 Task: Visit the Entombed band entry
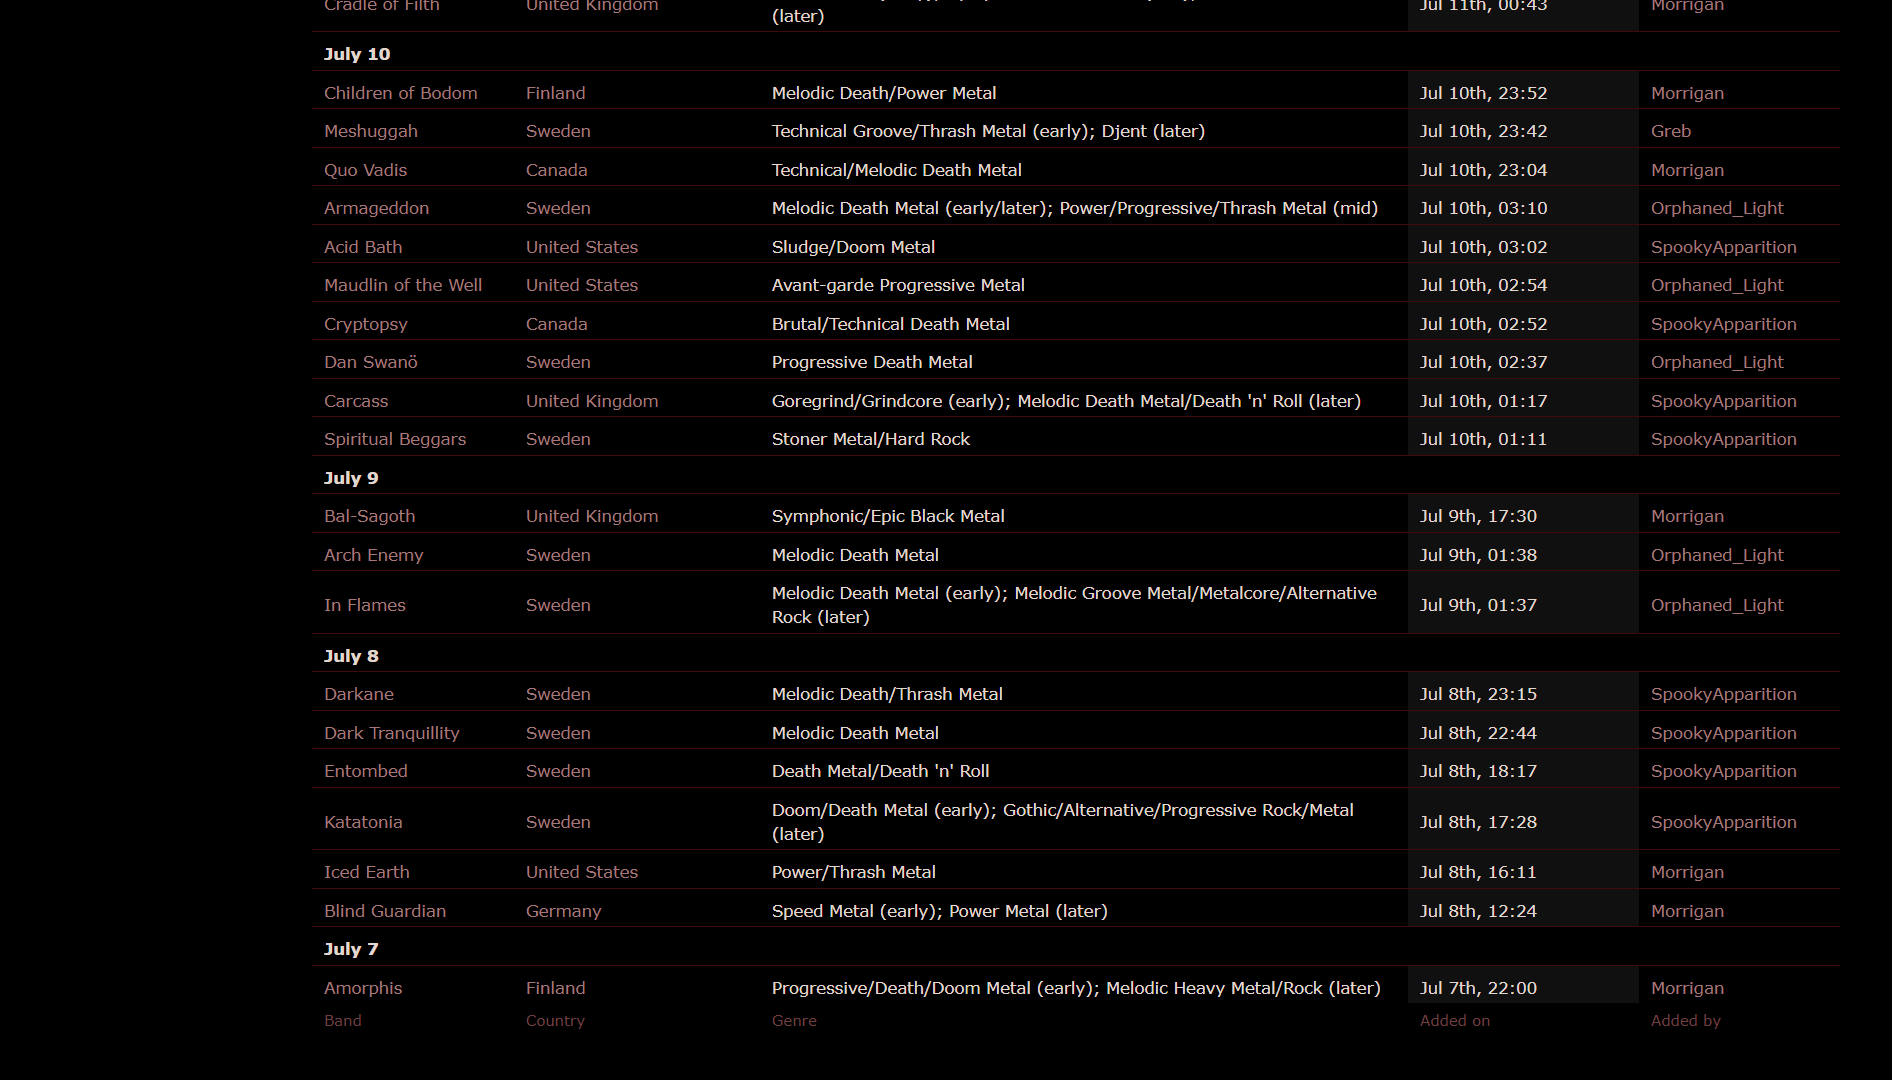coord(366,771)
